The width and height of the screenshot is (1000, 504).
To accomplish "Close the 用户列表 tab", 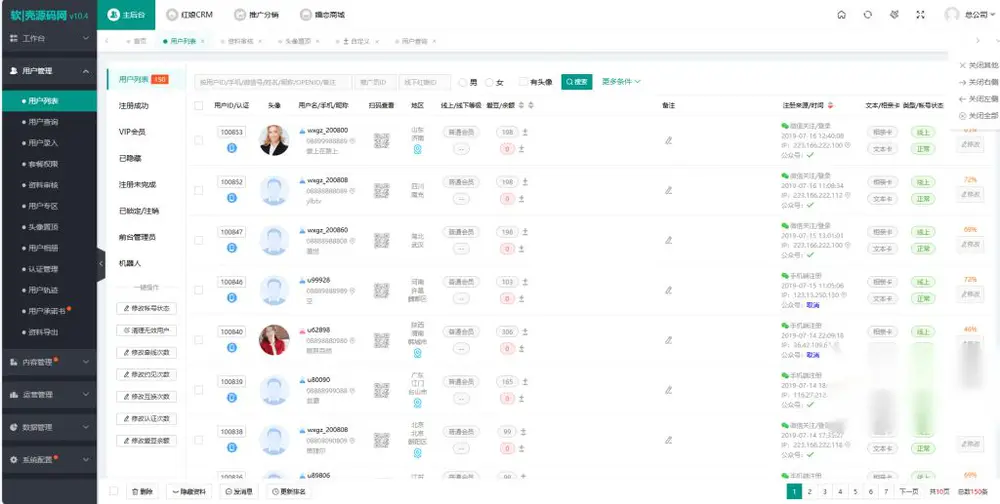I will (x=203, y=41).
